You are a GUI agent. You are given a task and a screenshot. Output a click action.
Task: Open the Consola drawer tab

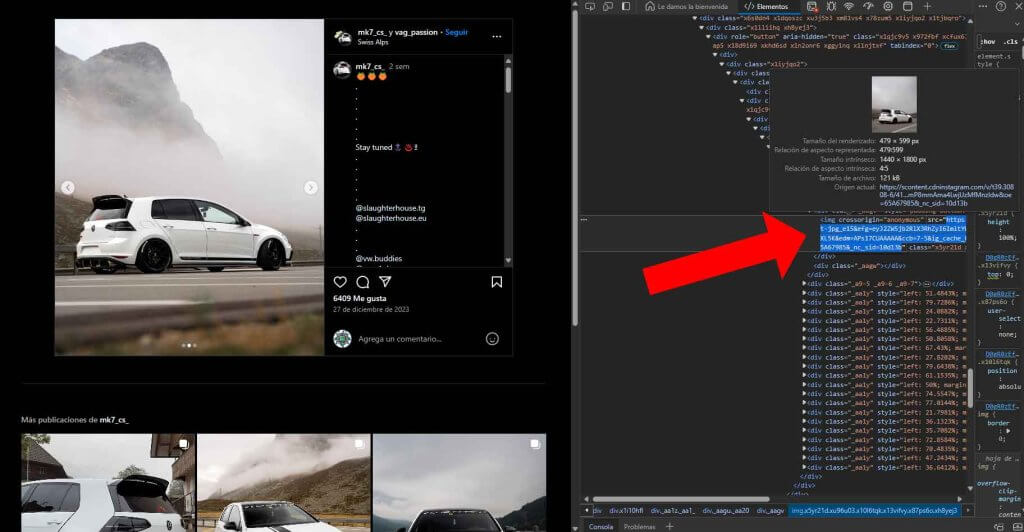click(601, 526)
